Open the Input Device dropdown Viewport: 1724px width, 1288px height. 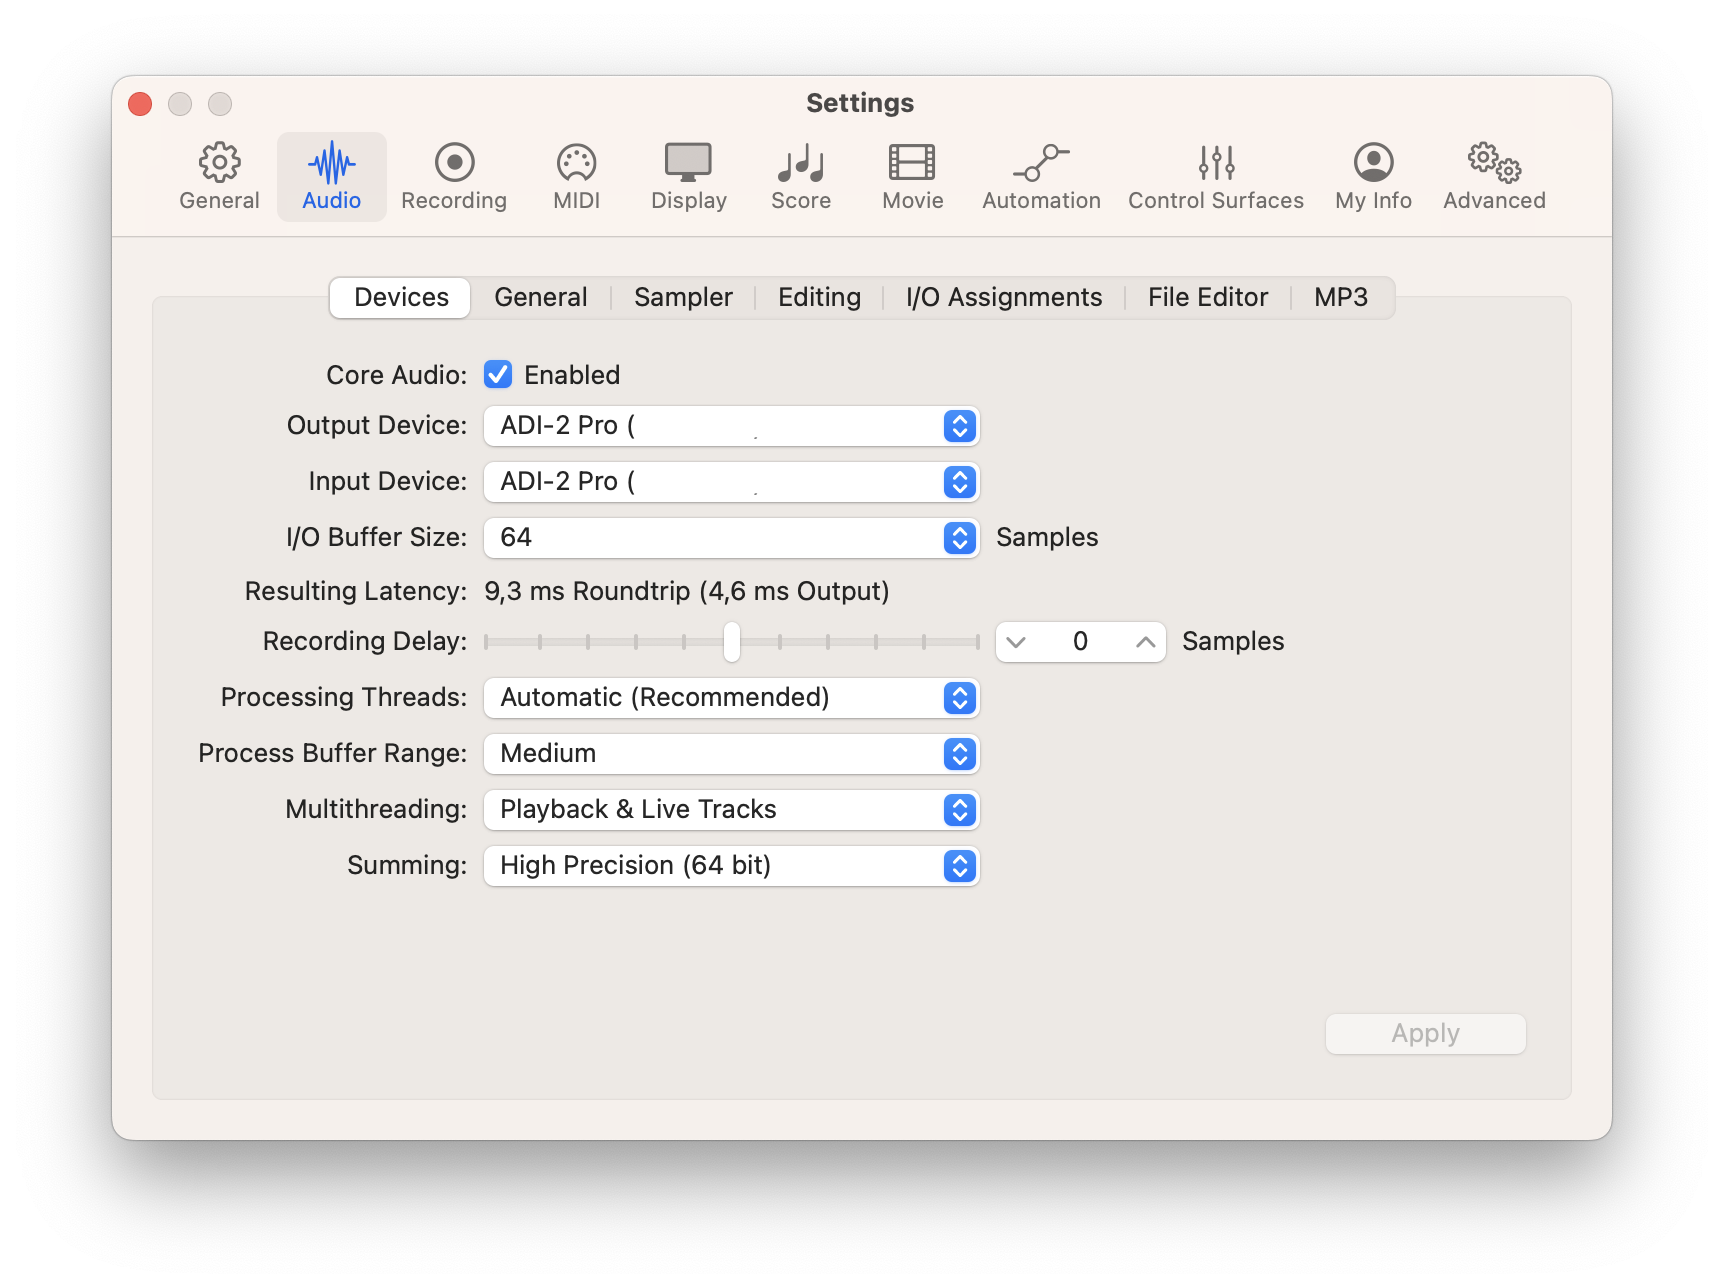pyautogui.click(x=731, y=482)
